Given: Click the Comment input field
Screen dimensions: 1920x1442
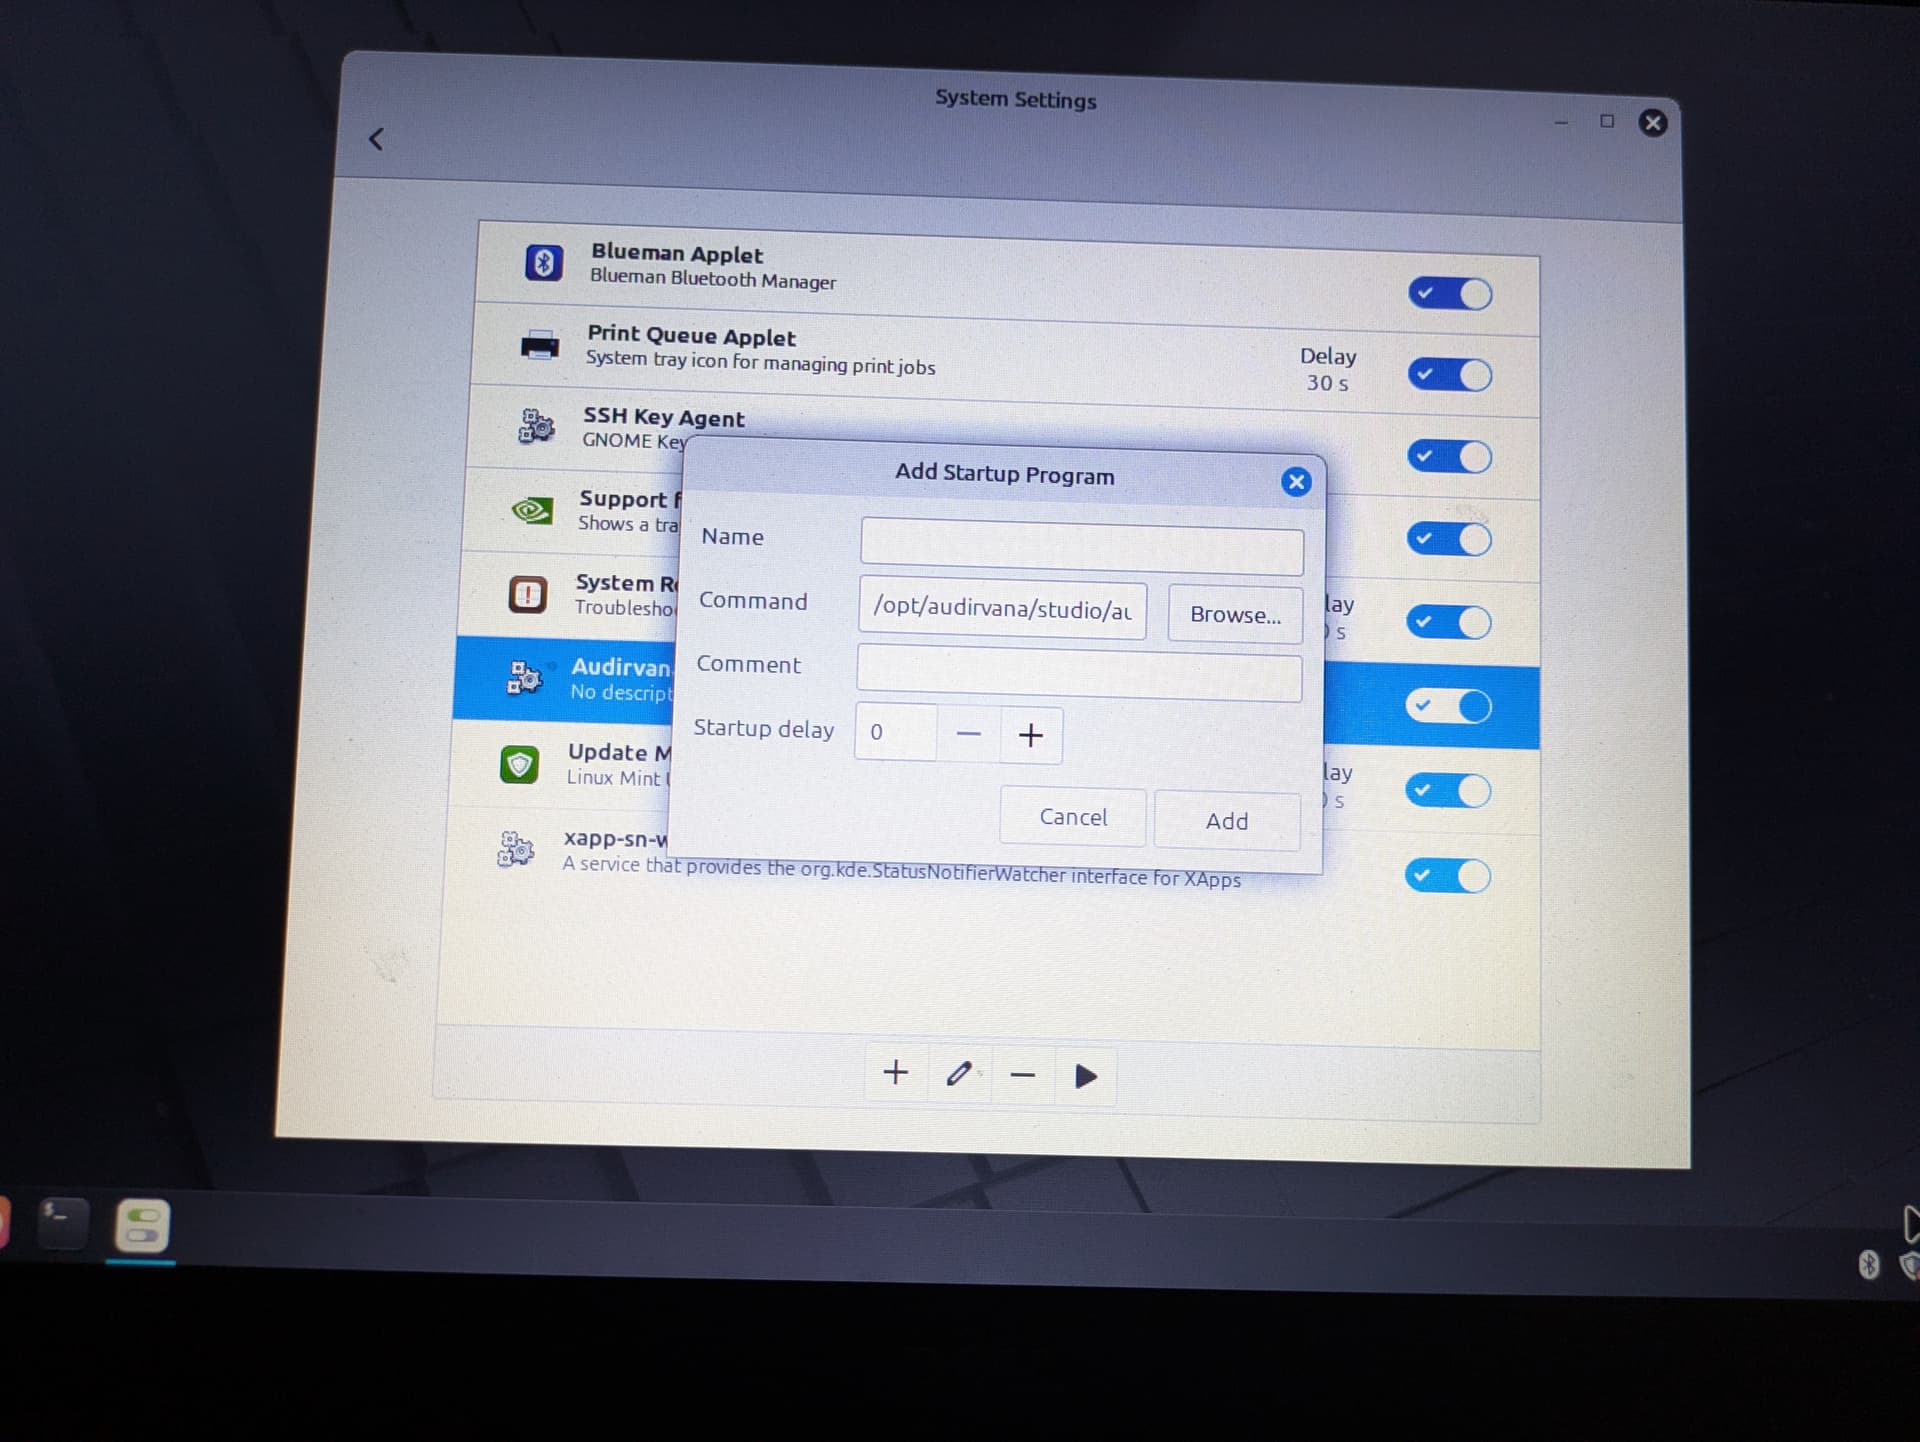Looking at the screenshot, I should point(1079,672).
